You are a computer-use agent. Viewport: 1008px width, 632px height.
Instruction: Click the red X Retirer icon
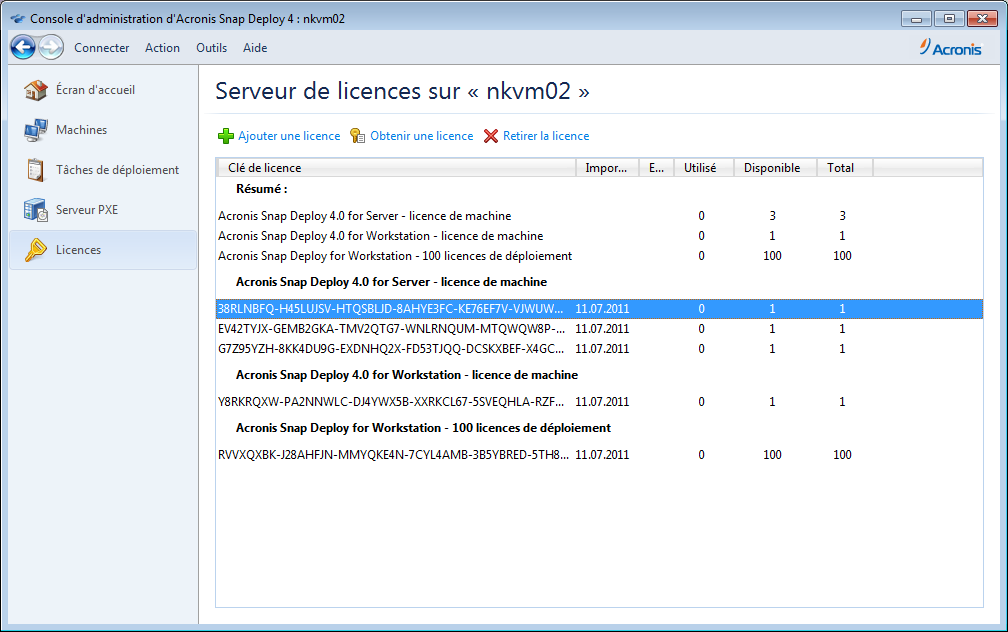(491, 136)
